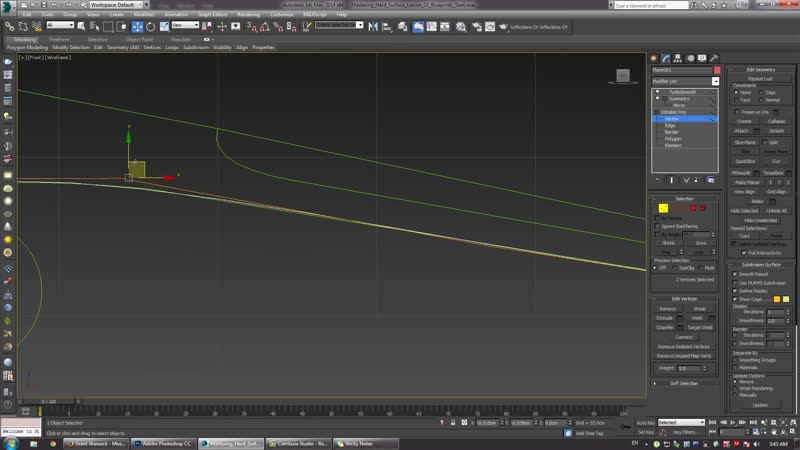Collapse the Edit Geometry rollout
This screenshot has height=450, width=800.
pyautogui.click(x=761, y=69)
